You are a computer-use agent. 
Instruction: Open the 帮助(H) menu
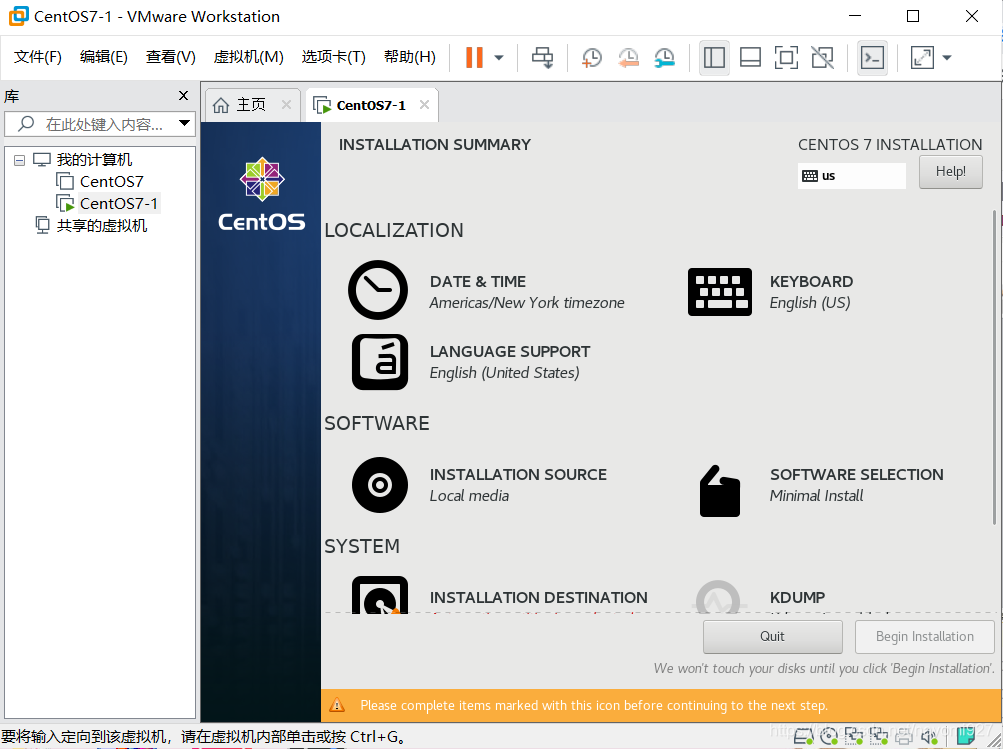[x=409, y=57]
